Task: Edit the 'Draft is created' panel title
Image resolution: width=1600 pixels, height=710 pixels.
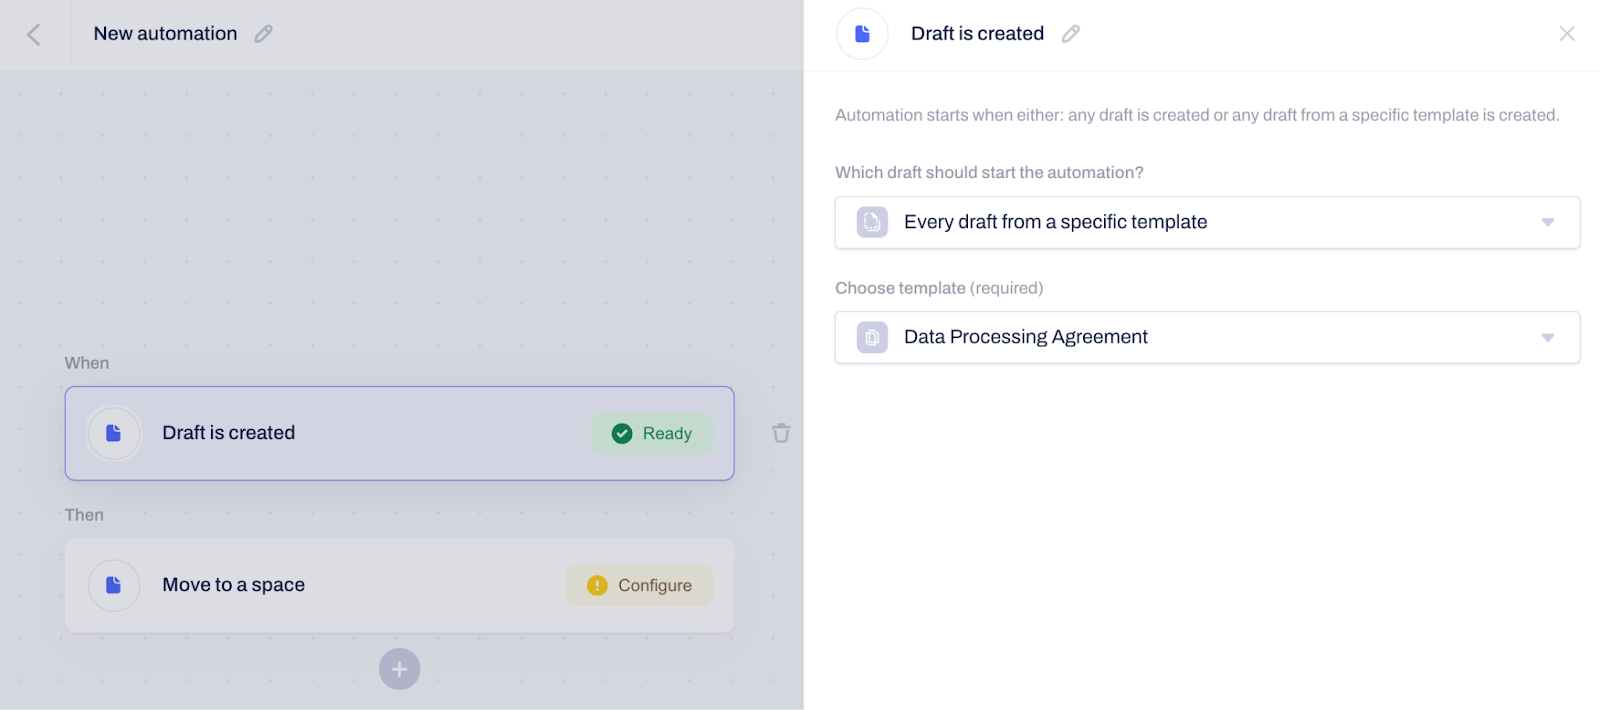Action: tap(1071, 34)
